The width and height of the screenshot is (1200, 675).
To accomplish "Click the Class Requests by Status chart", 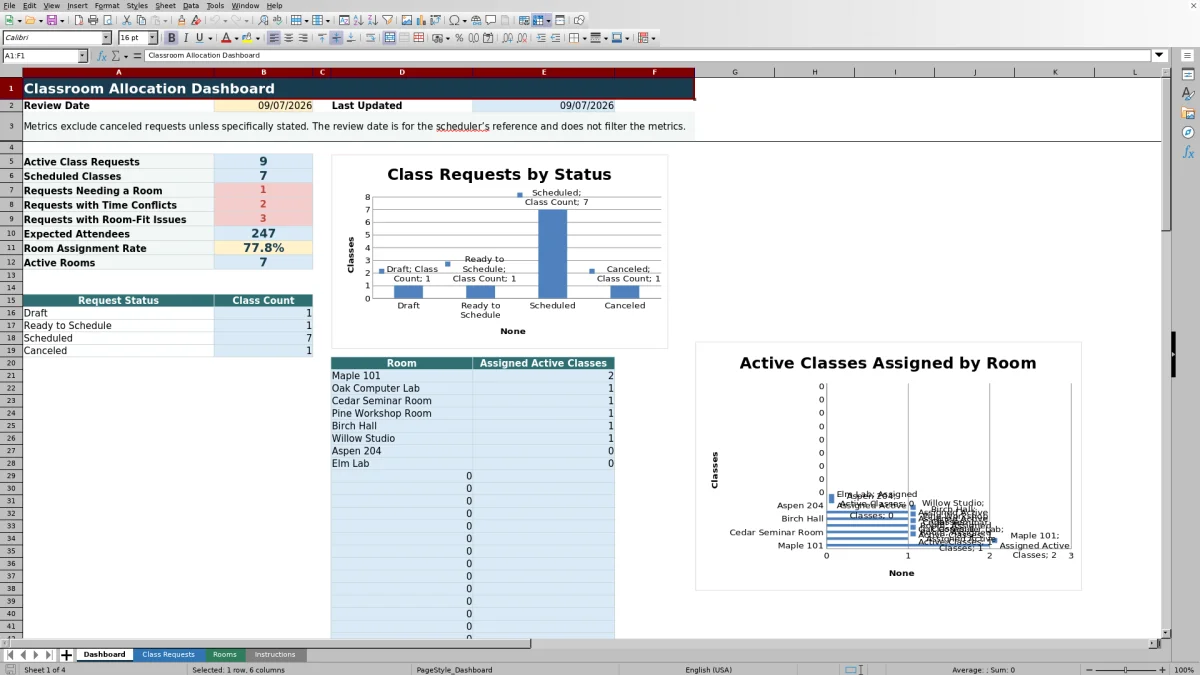I will pyautogui.click(x=499, y=251).
